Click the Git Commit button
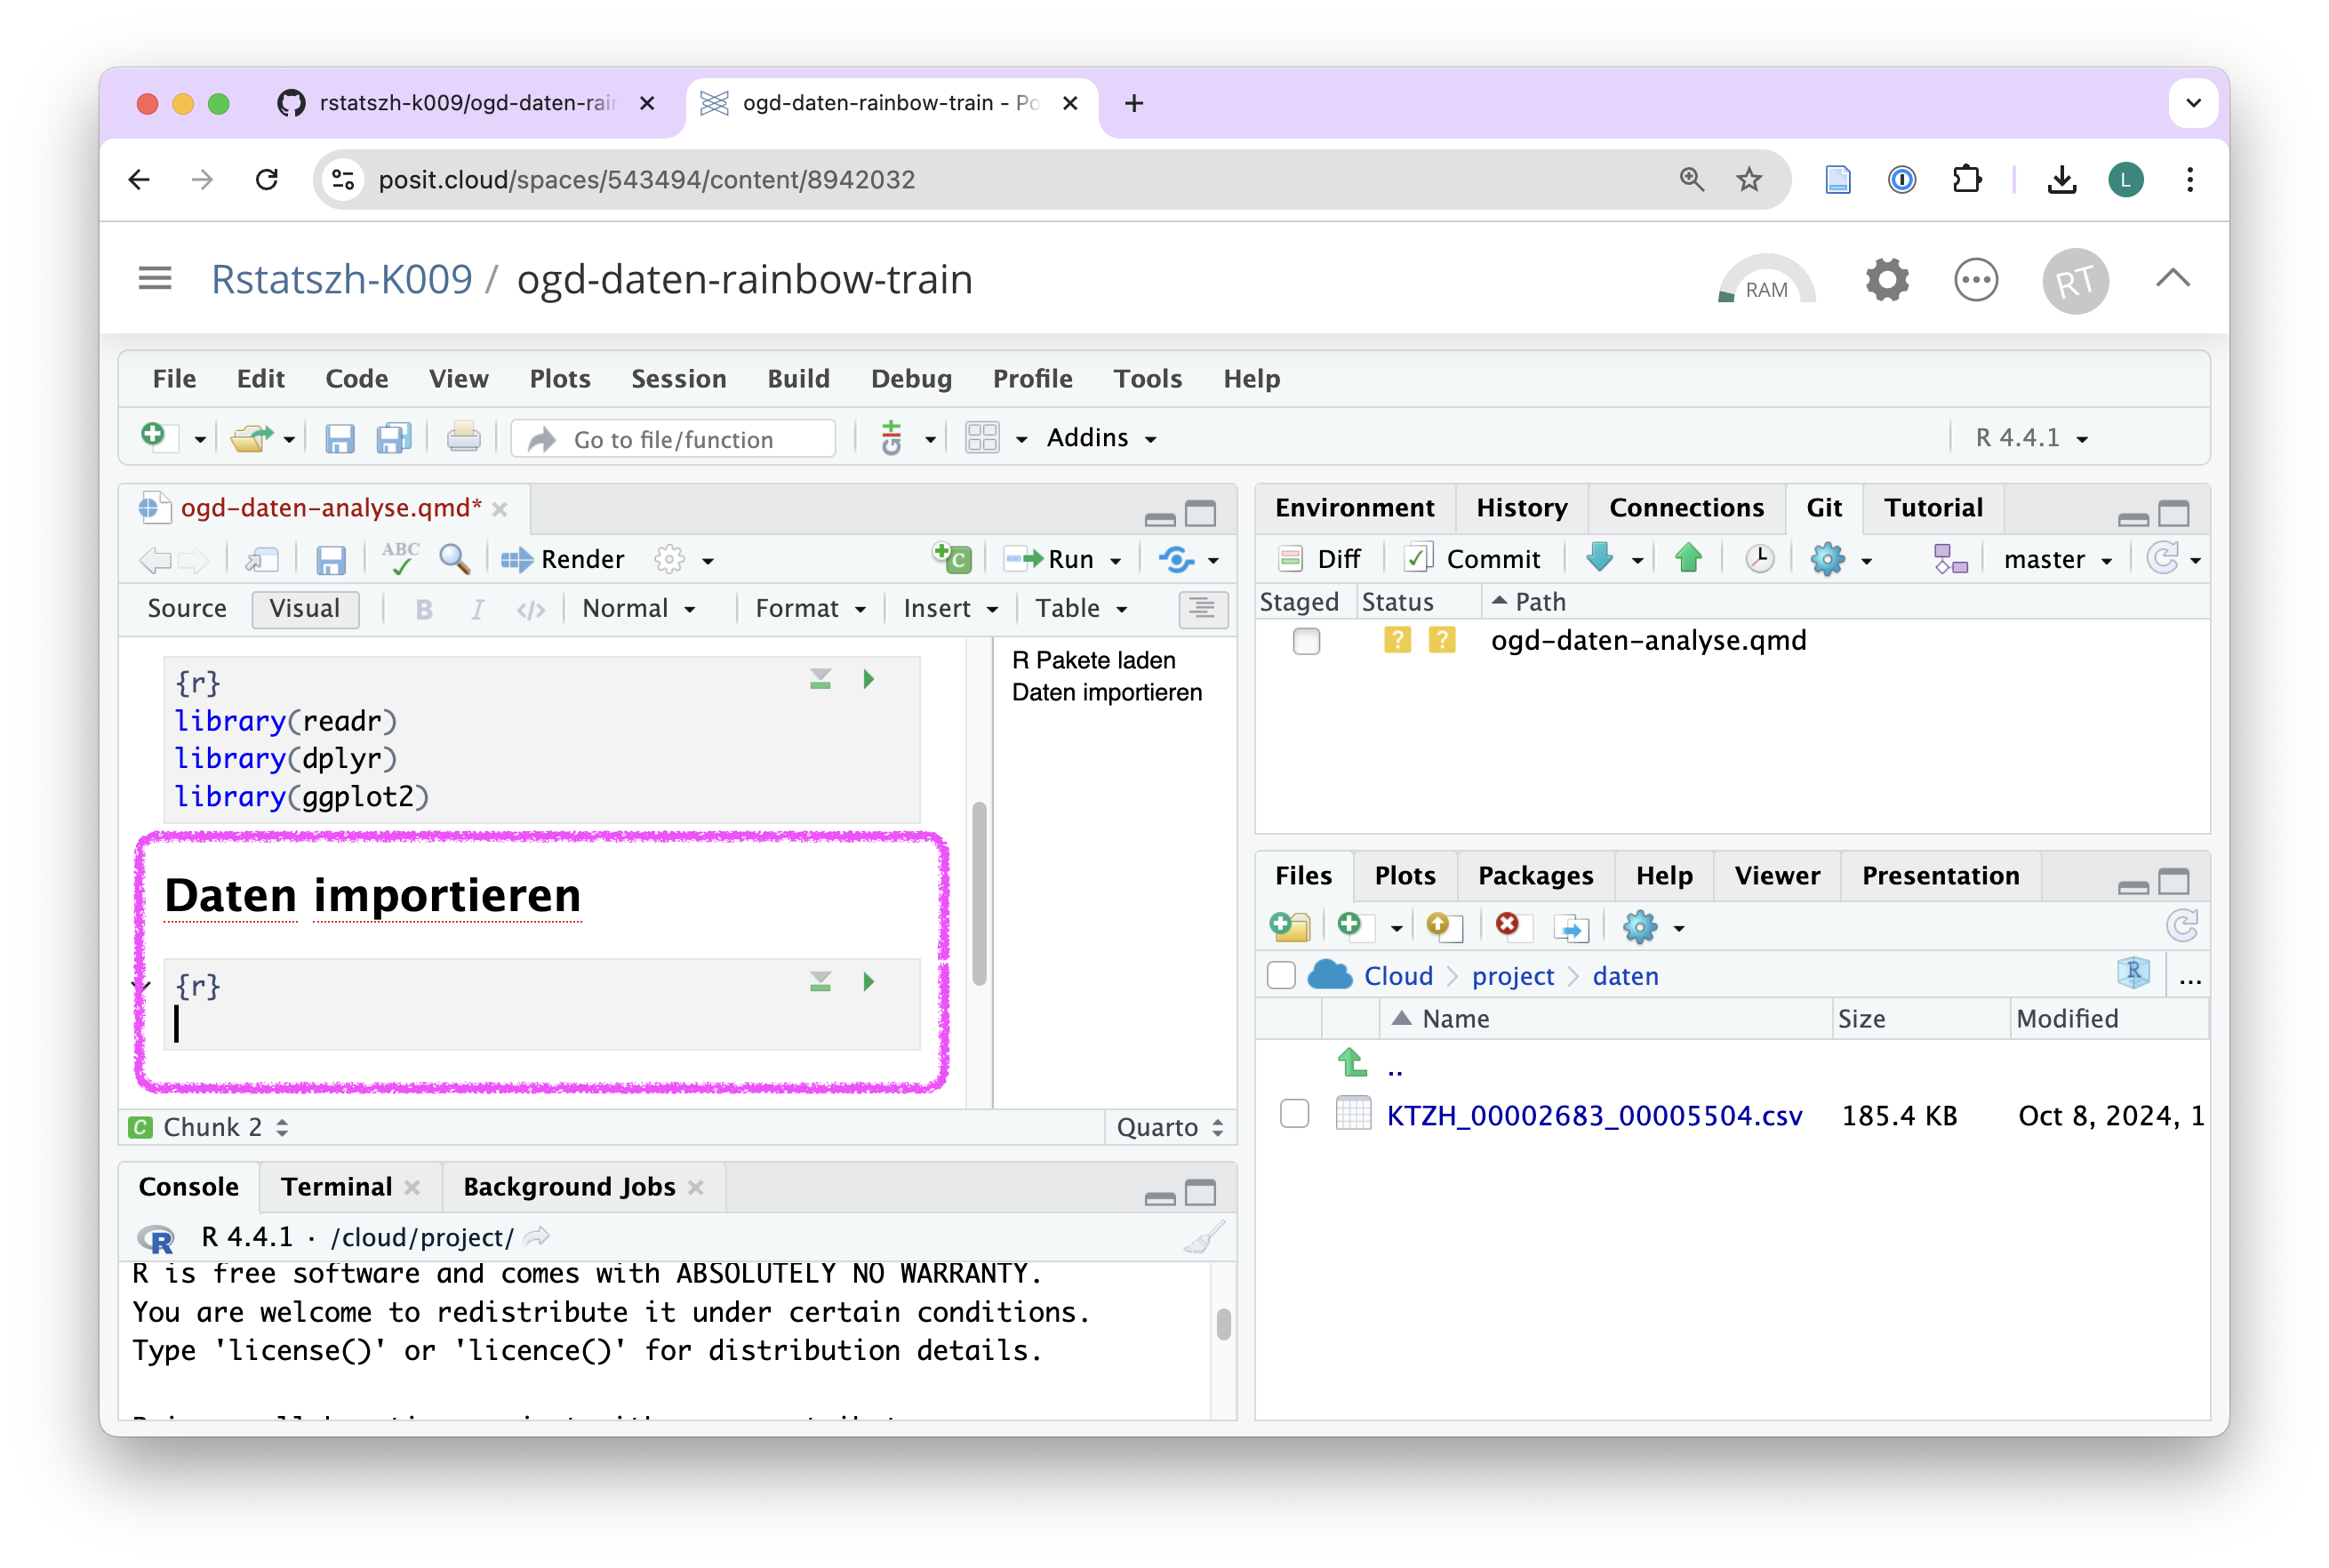The image size is (2329, 1568). pos(1471,559)
